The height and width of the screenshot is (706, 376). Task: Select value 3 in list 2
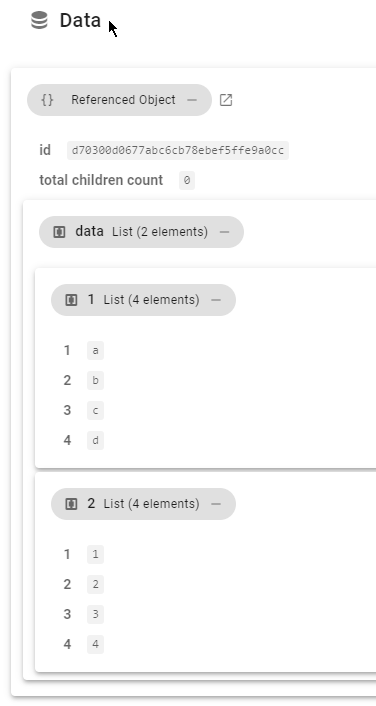point(95,615)
